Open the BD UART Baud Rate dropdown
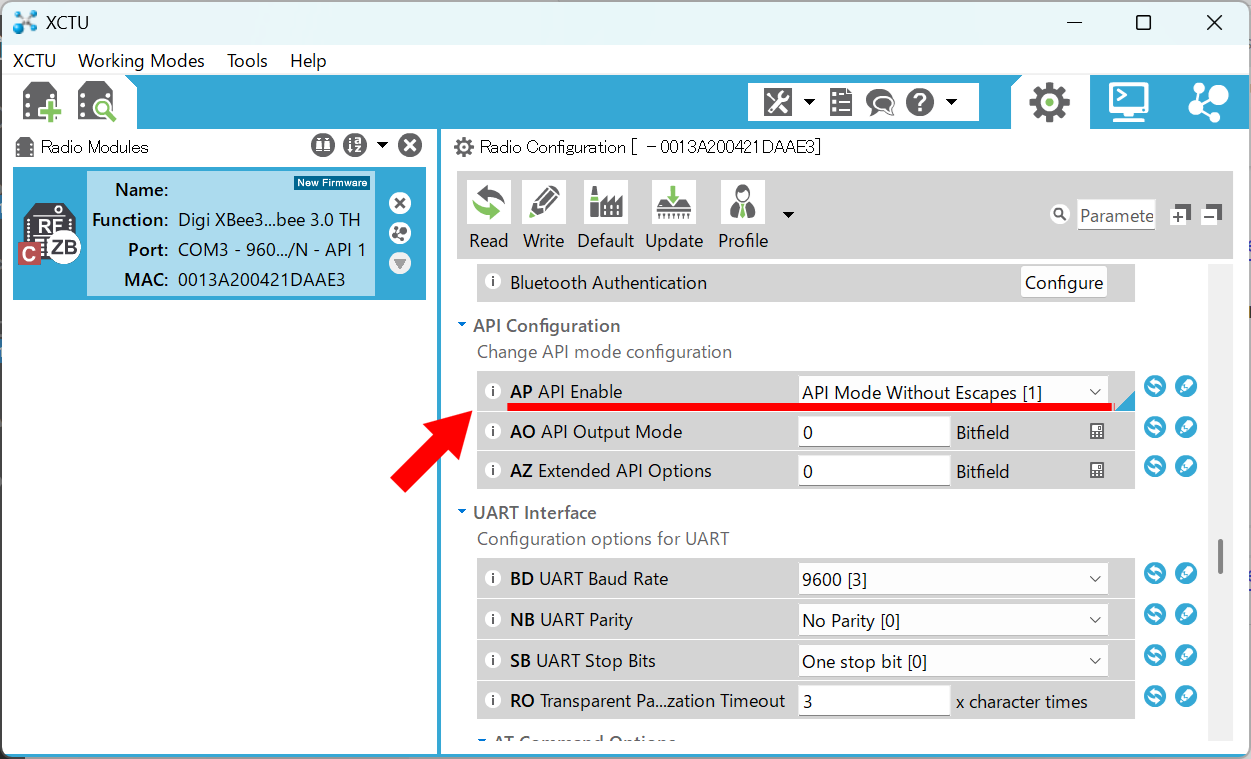The height and width of the screenshot is (759, 1251). point(953,579)
